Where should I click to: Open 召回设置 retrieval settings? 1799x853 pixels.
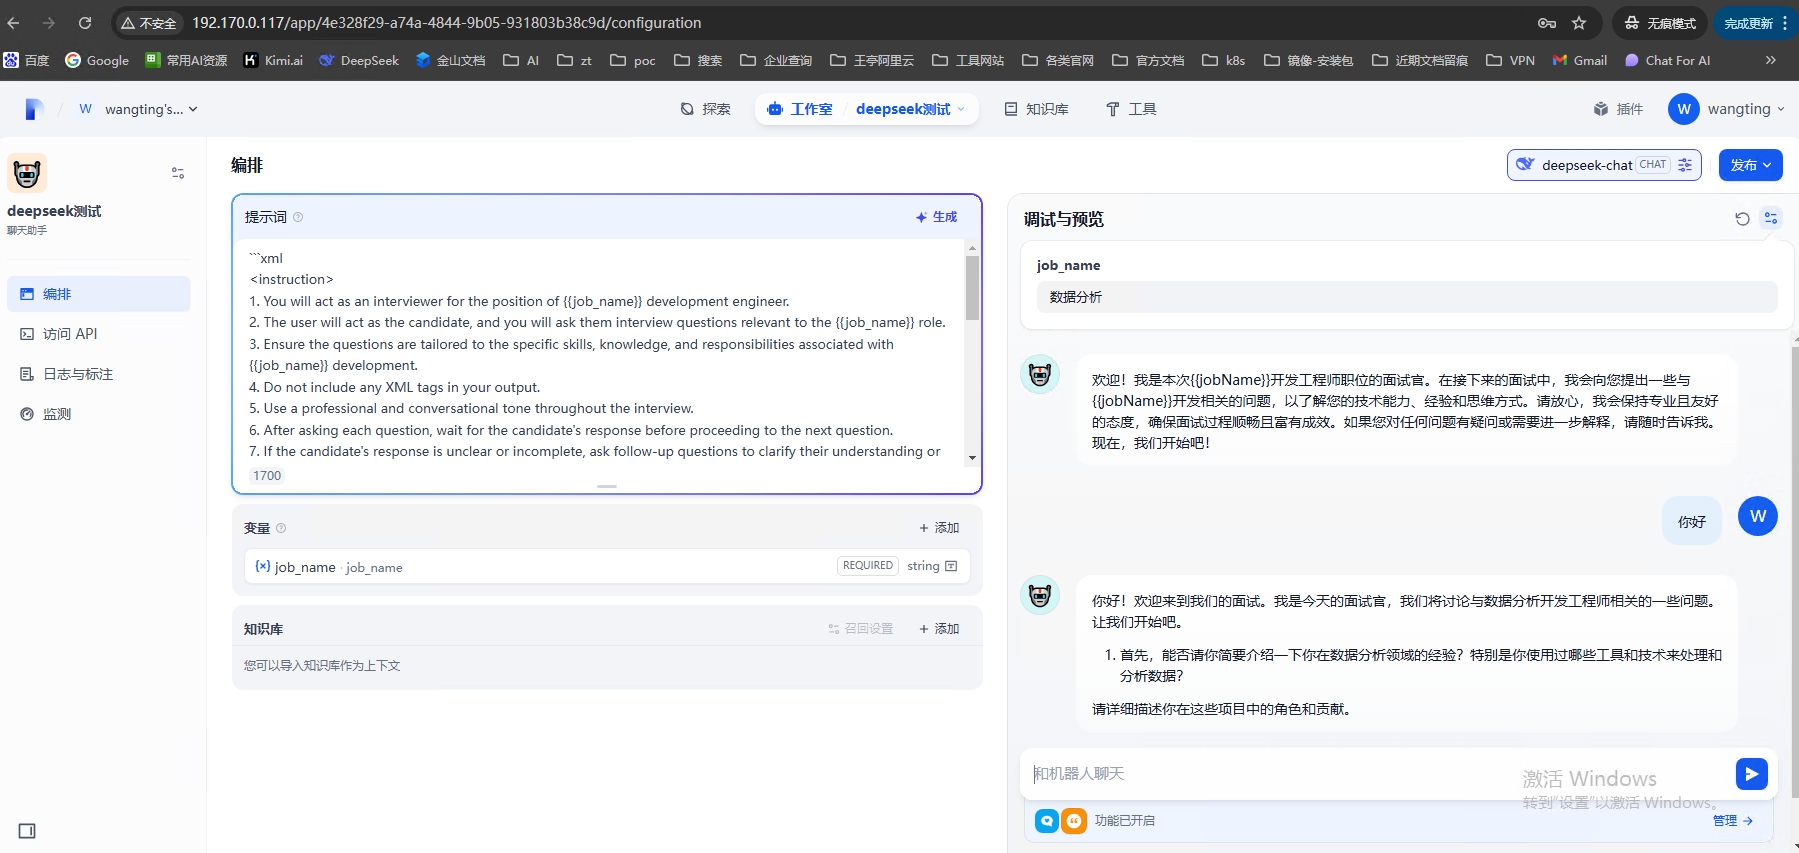click(861, 629)
